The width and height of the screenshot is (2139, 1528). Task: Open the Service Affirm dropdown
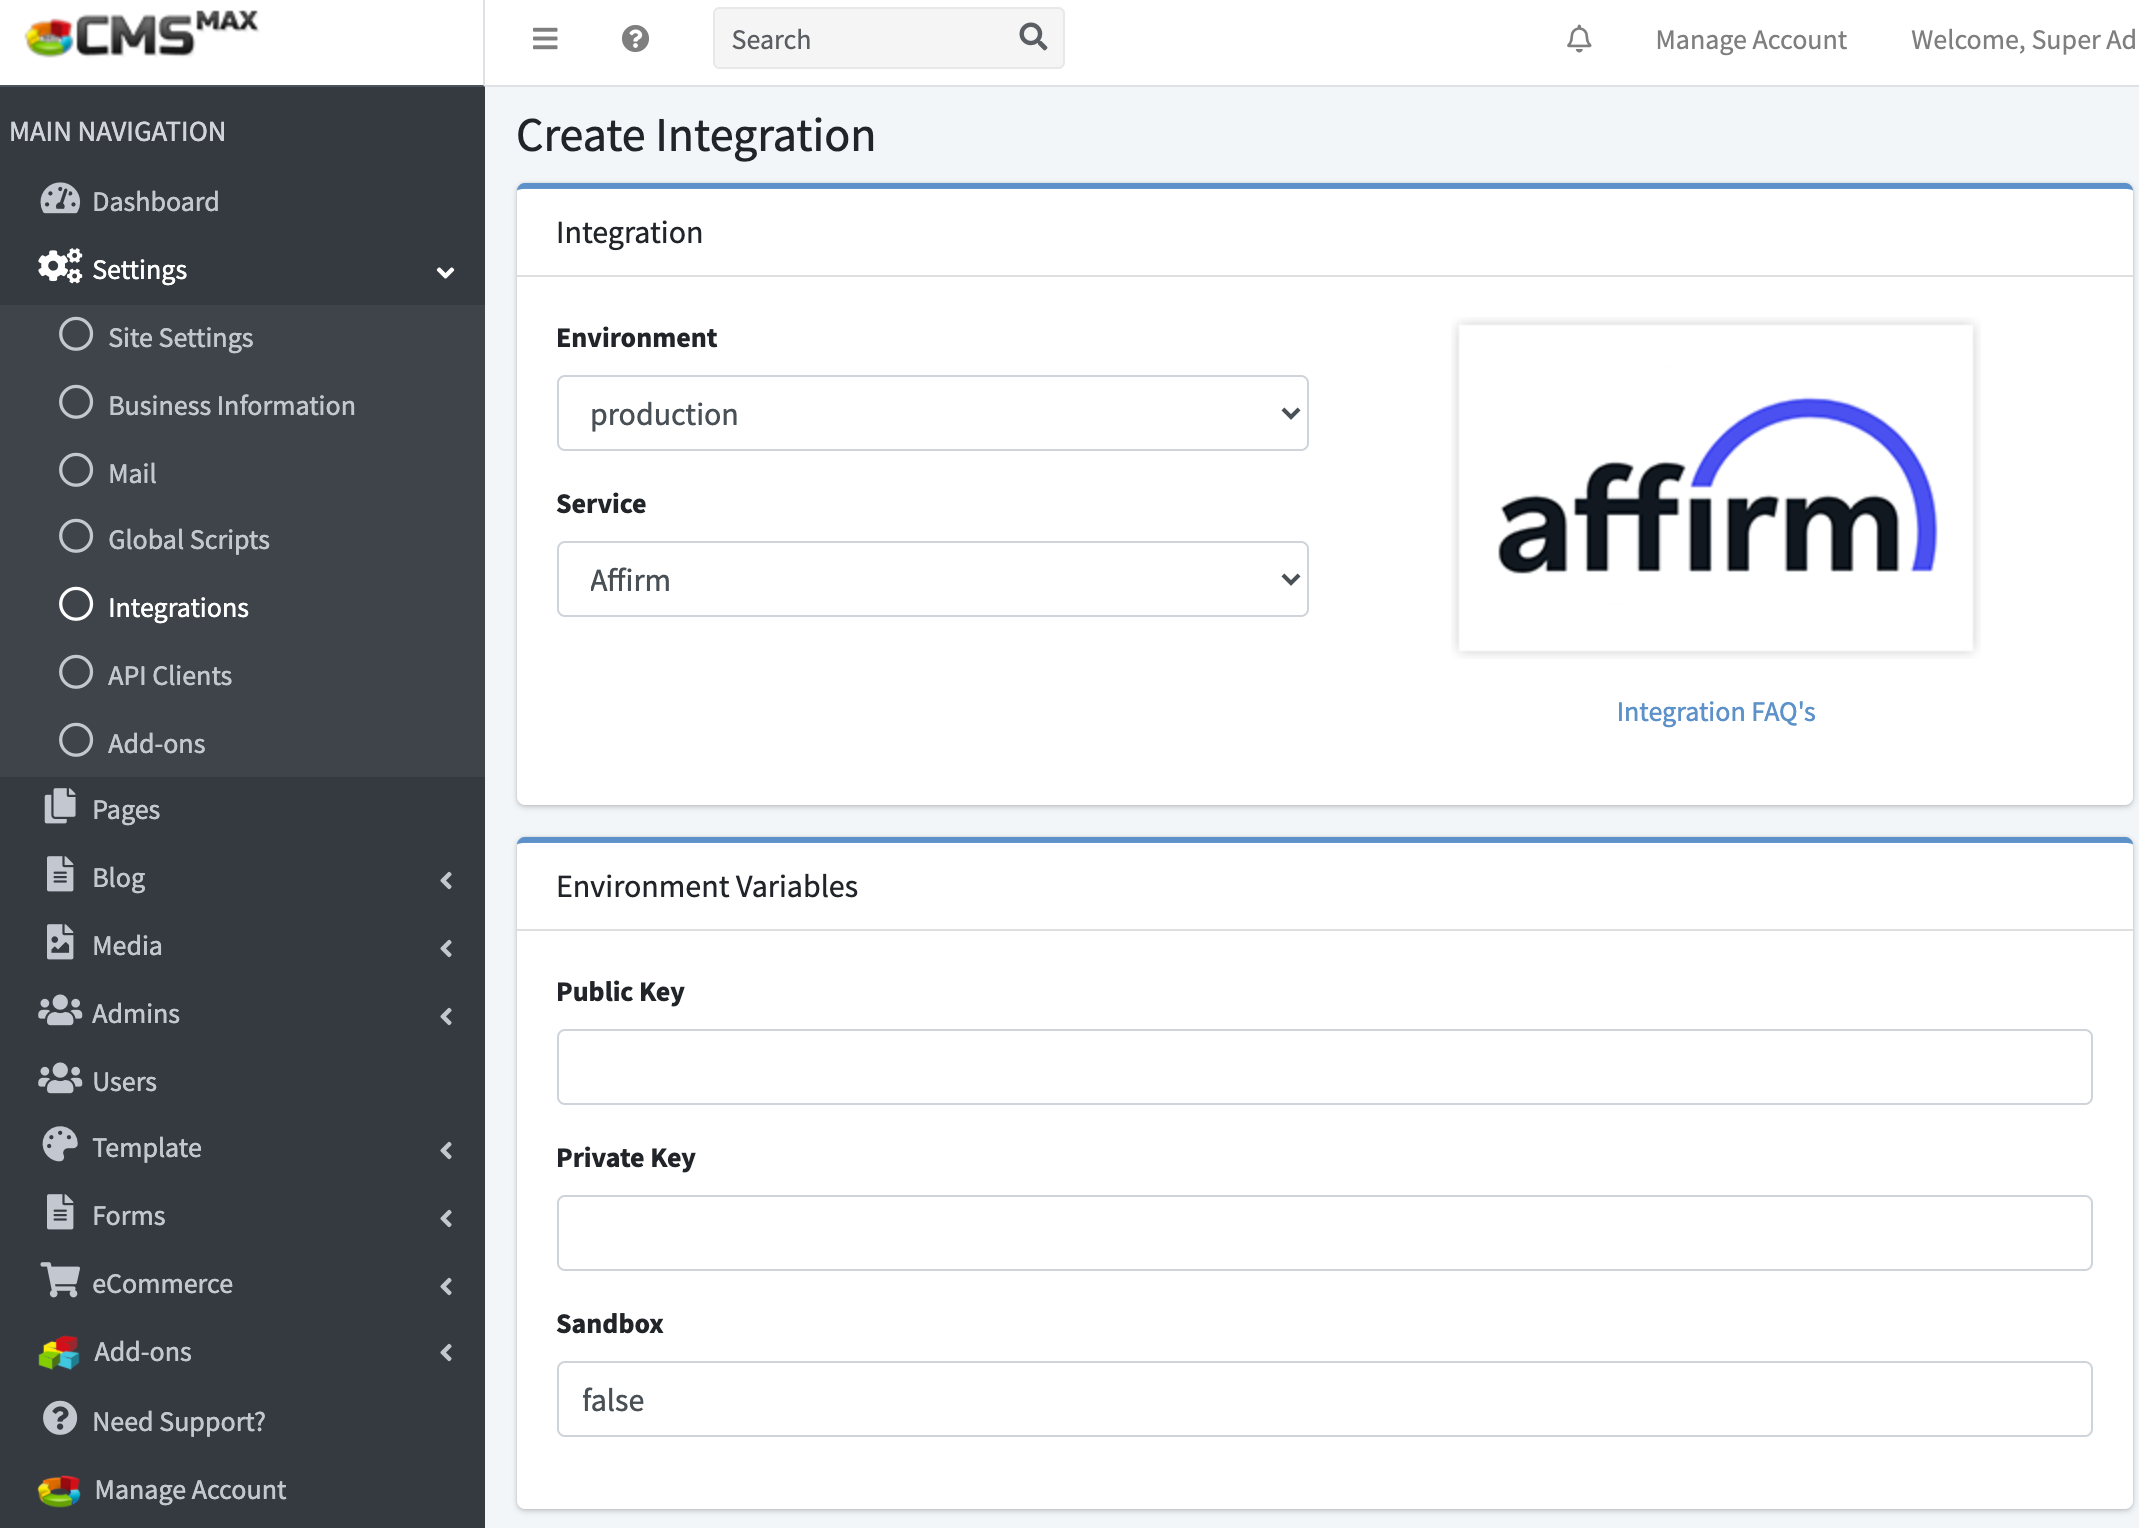932,579
